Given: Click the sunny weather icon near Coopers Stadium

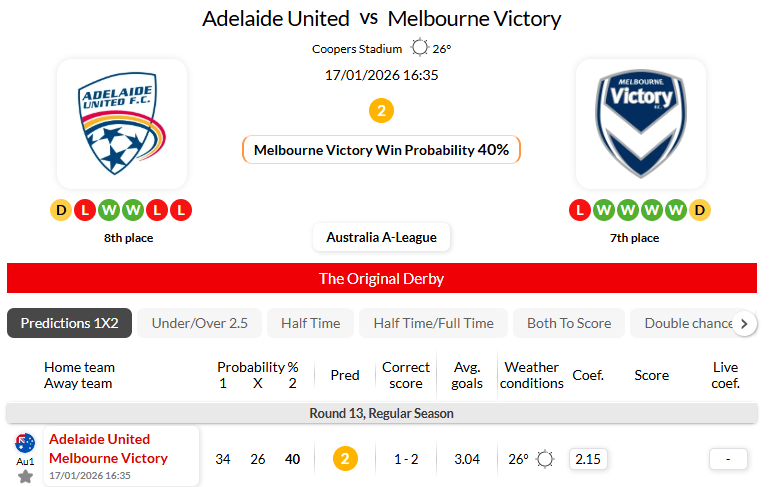Looking at the screenshot, I should point(419,48).
